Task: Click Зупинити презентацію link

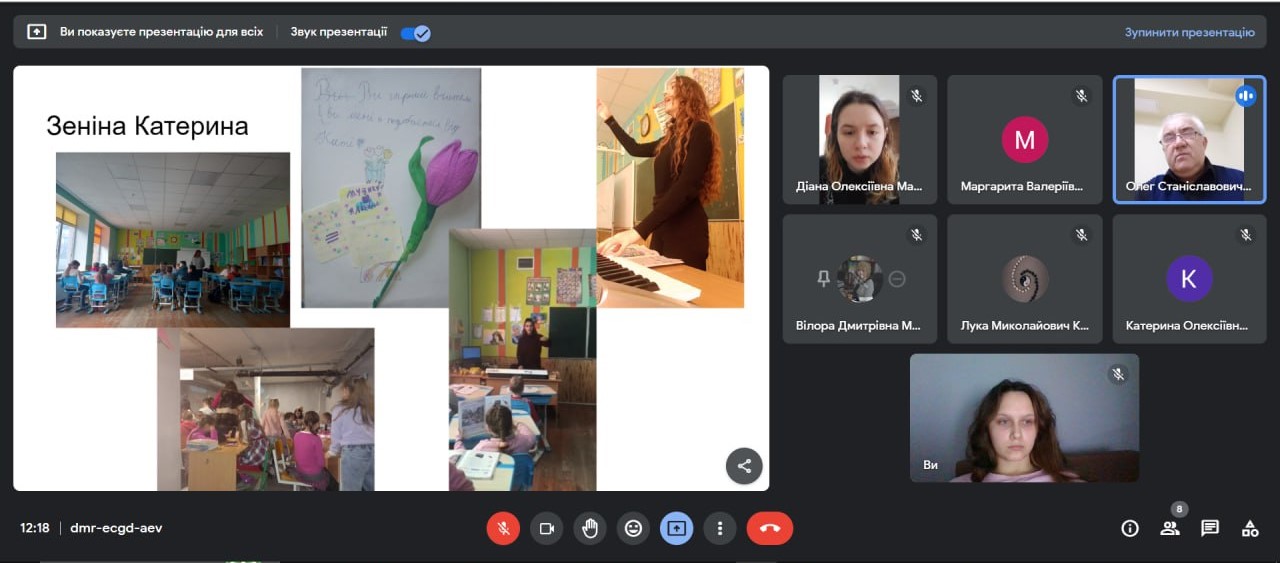Action: 1189,32
